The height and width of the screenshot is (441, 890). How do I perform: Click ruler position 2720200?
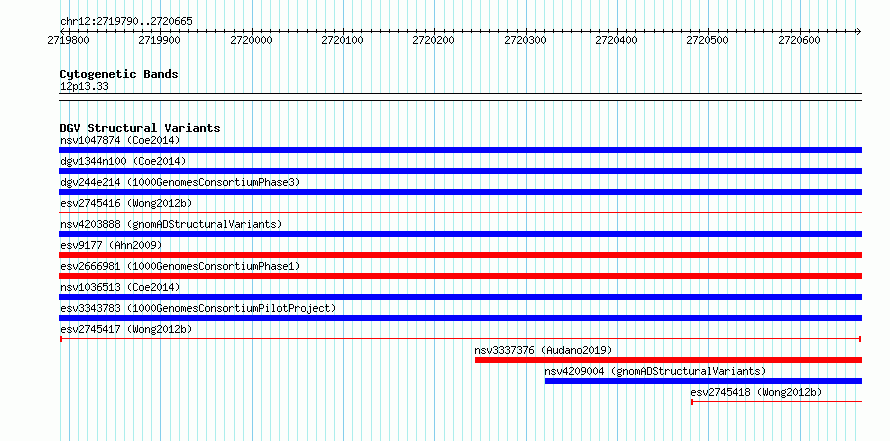(x=434, y=40)
